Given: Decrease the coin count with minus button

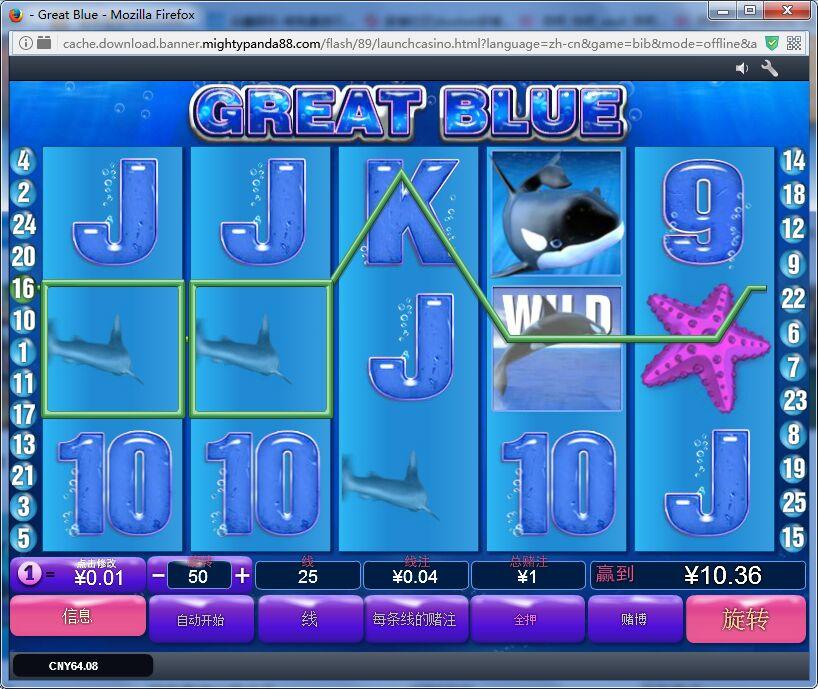Looking at the screenshot, I should tap(158, 576).
